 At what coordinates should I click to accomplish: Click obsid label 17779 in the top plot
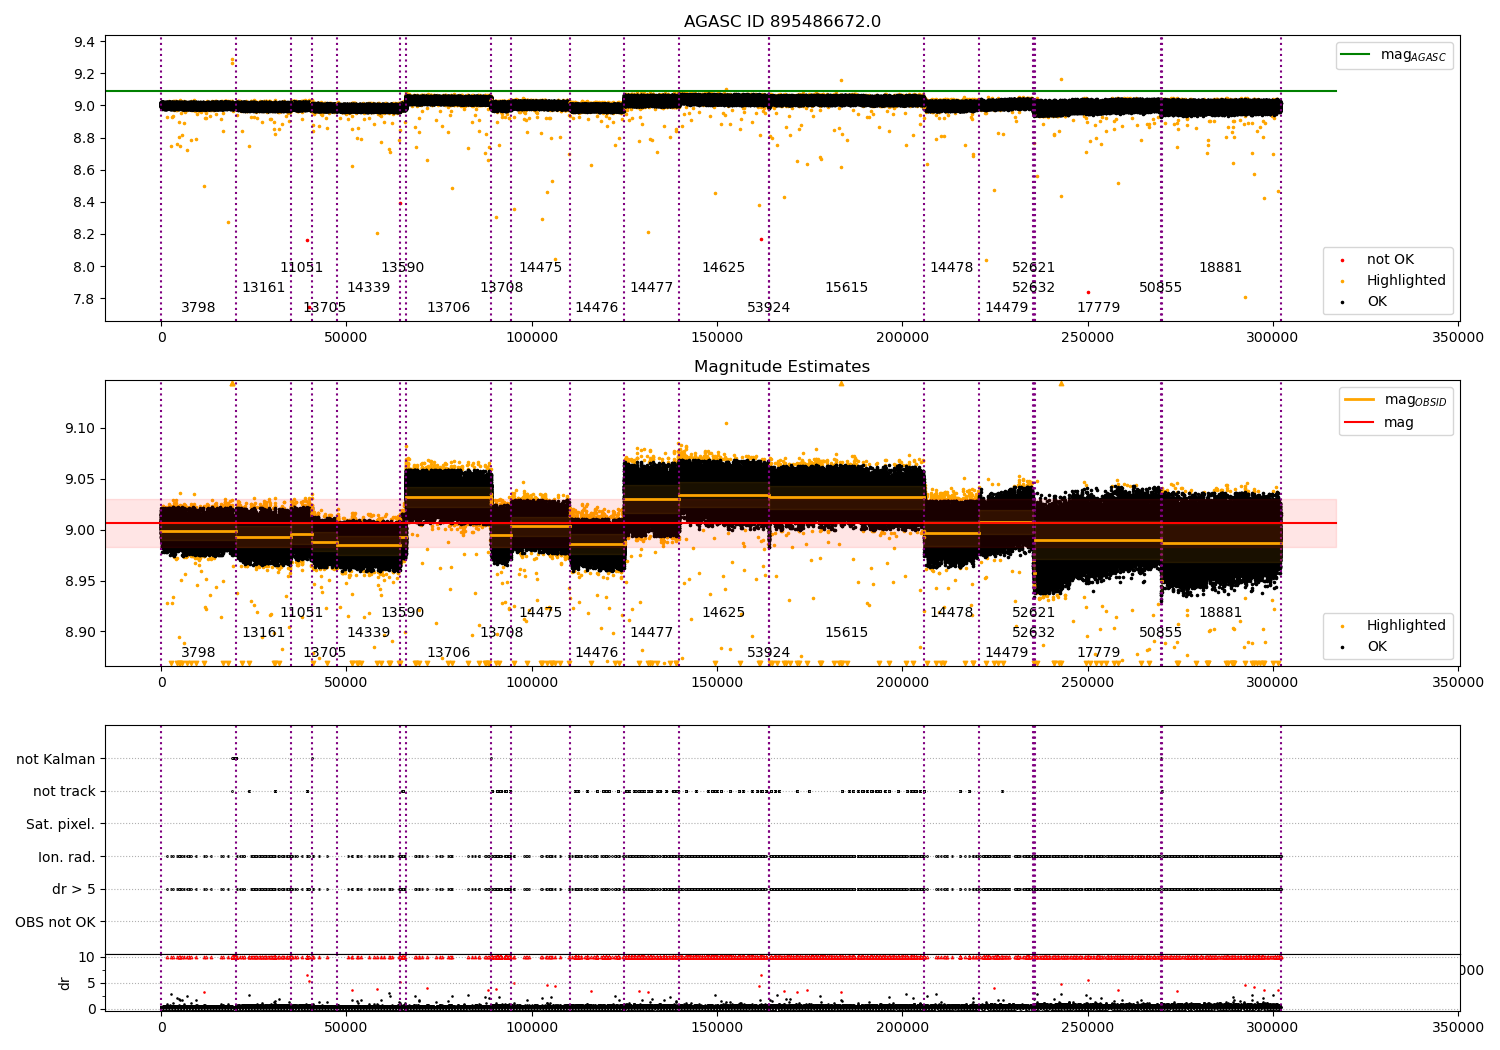[1099, 307]
